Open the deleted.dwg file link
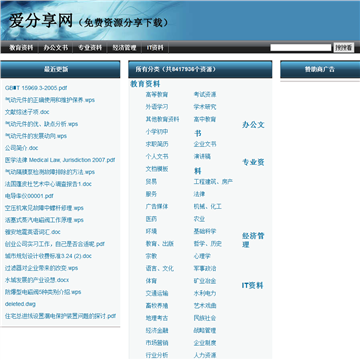The width and height of the screenshot is (360, 360). coord(20,304)
